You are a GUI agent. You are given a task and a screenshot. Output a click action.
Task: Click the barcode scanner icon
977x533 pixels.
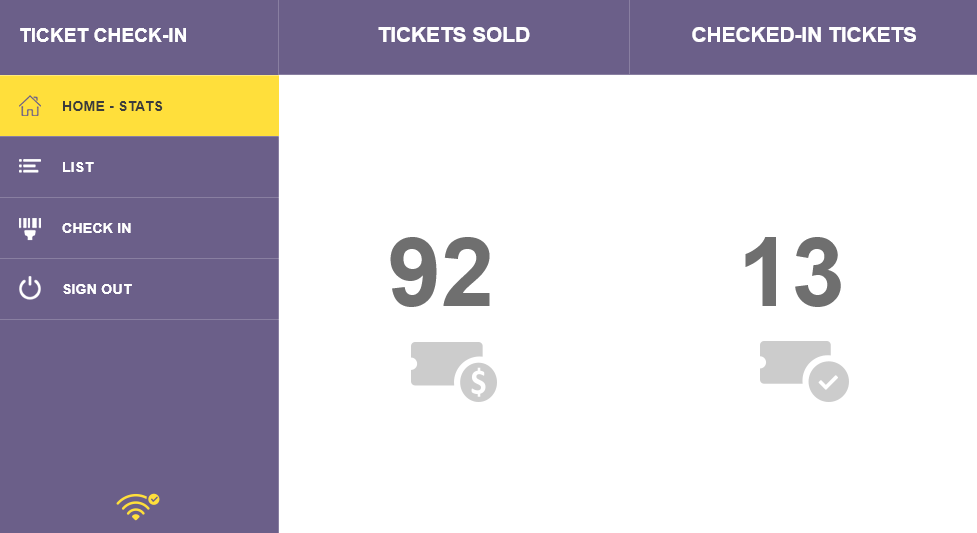pos(29,228)
